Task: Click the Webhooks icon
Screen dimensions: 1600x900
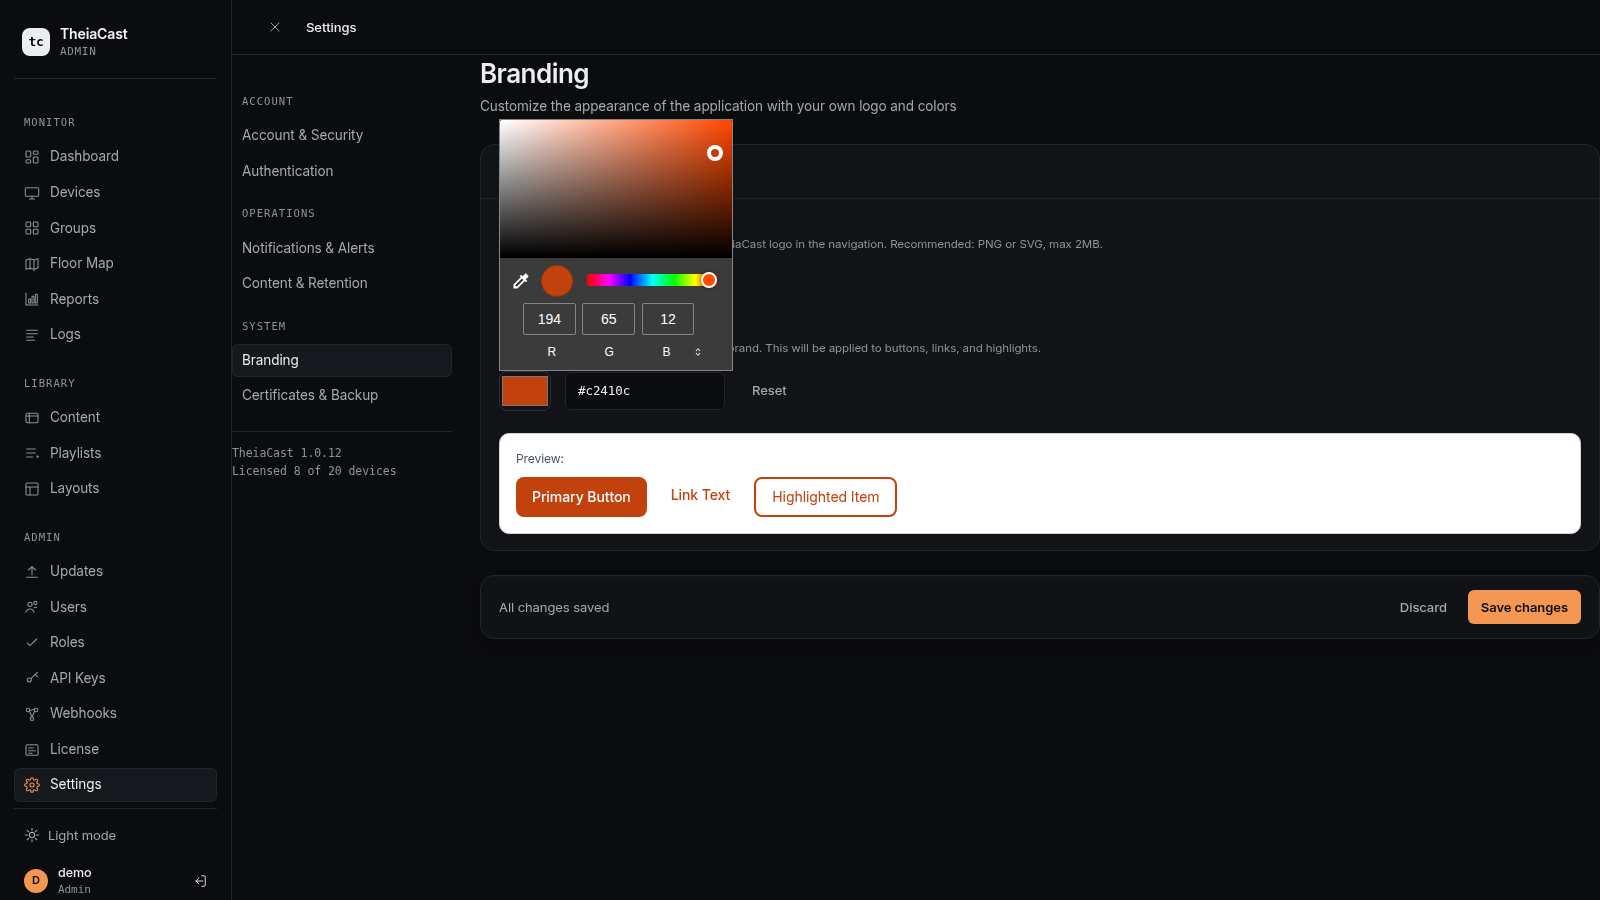Action: [x=32, y=714]
